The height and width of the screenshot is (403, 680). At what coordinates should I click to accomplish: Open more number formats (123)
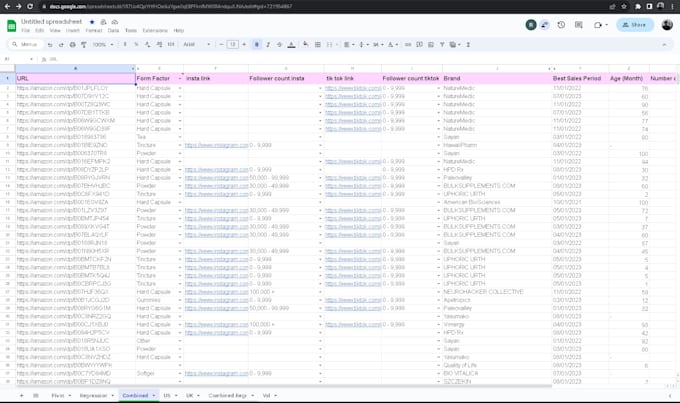[171, 44]
